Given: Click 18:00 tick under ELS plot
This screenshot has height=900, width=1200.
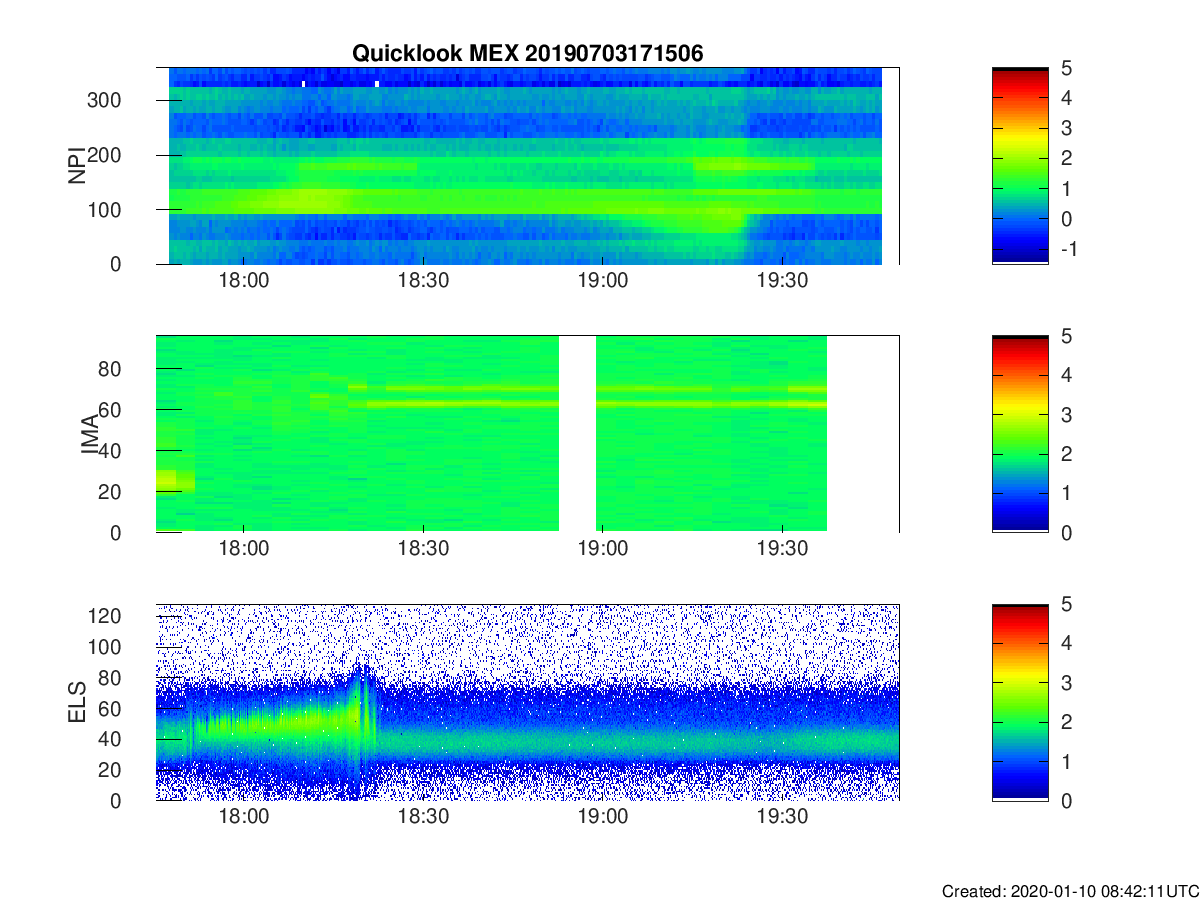Looking at the screenshot, I should click(x=243, y=818).
